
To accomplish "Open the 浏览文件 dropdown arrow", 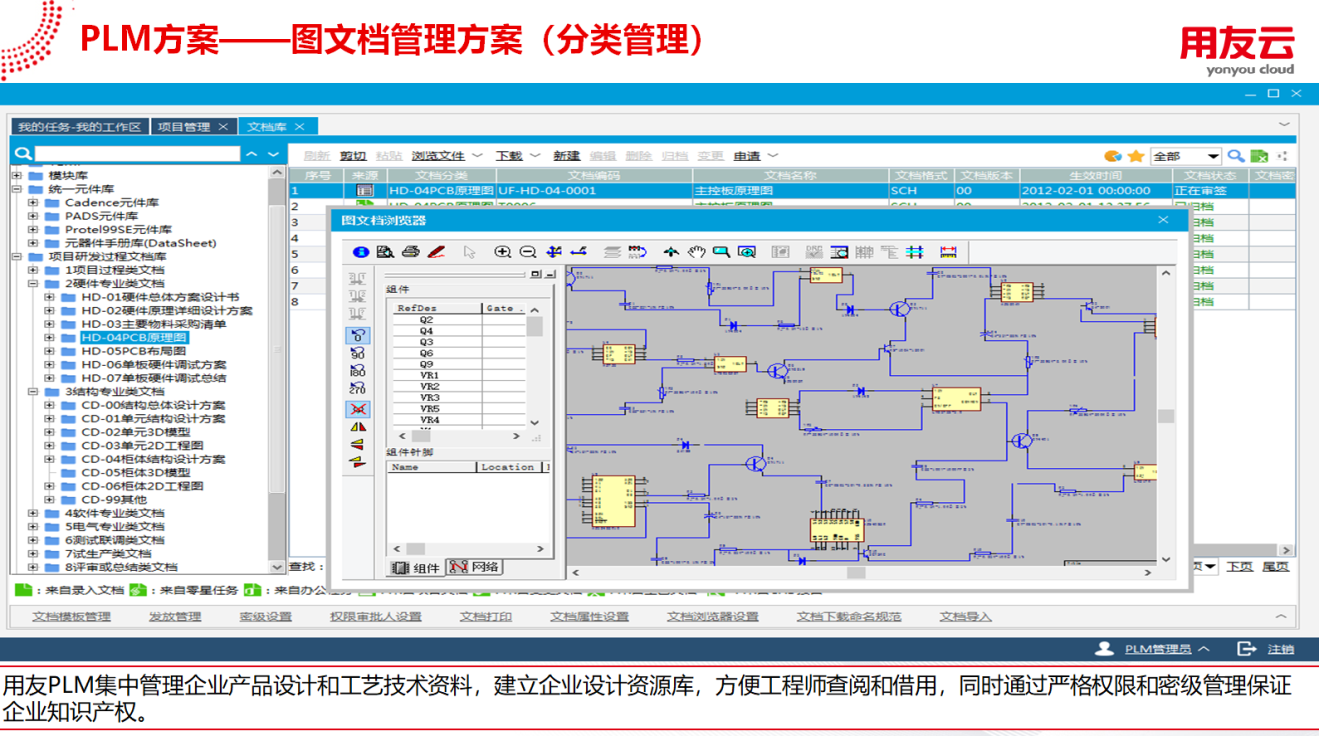I will pyautogui.click(x=477, y=156).
